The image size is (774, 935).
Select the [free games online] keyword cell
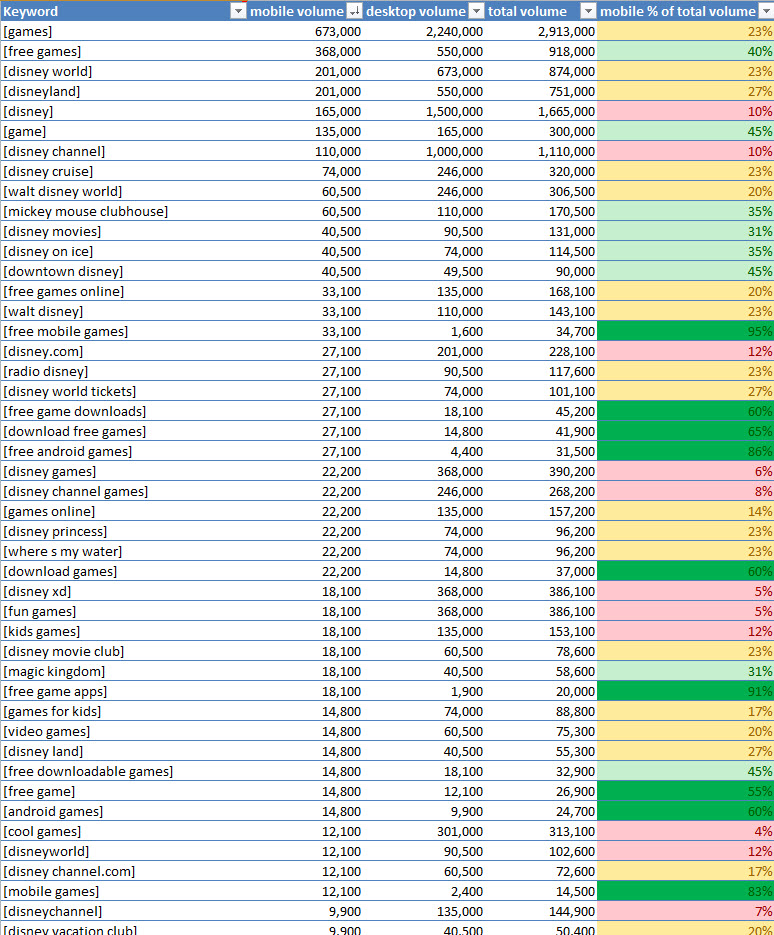[123, 291]
